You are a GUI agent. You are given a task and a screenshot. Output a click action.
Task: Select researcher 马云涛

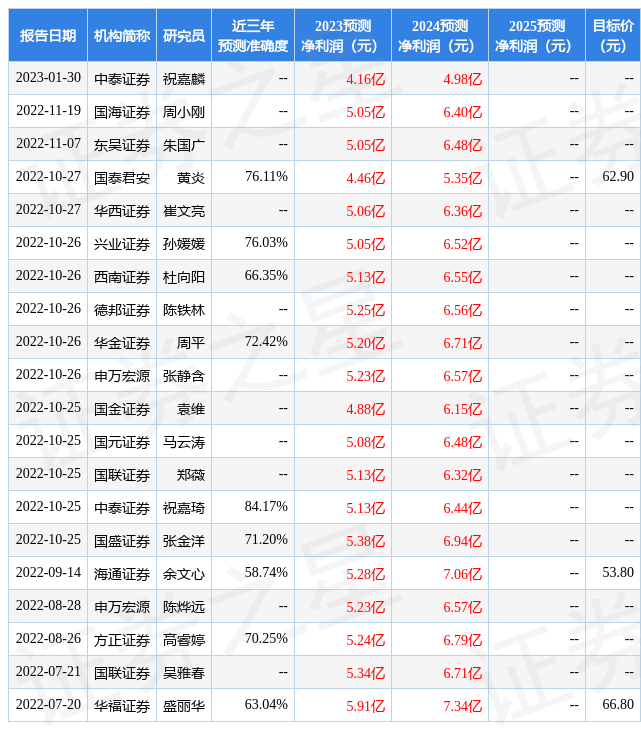(x=184, y=442)
